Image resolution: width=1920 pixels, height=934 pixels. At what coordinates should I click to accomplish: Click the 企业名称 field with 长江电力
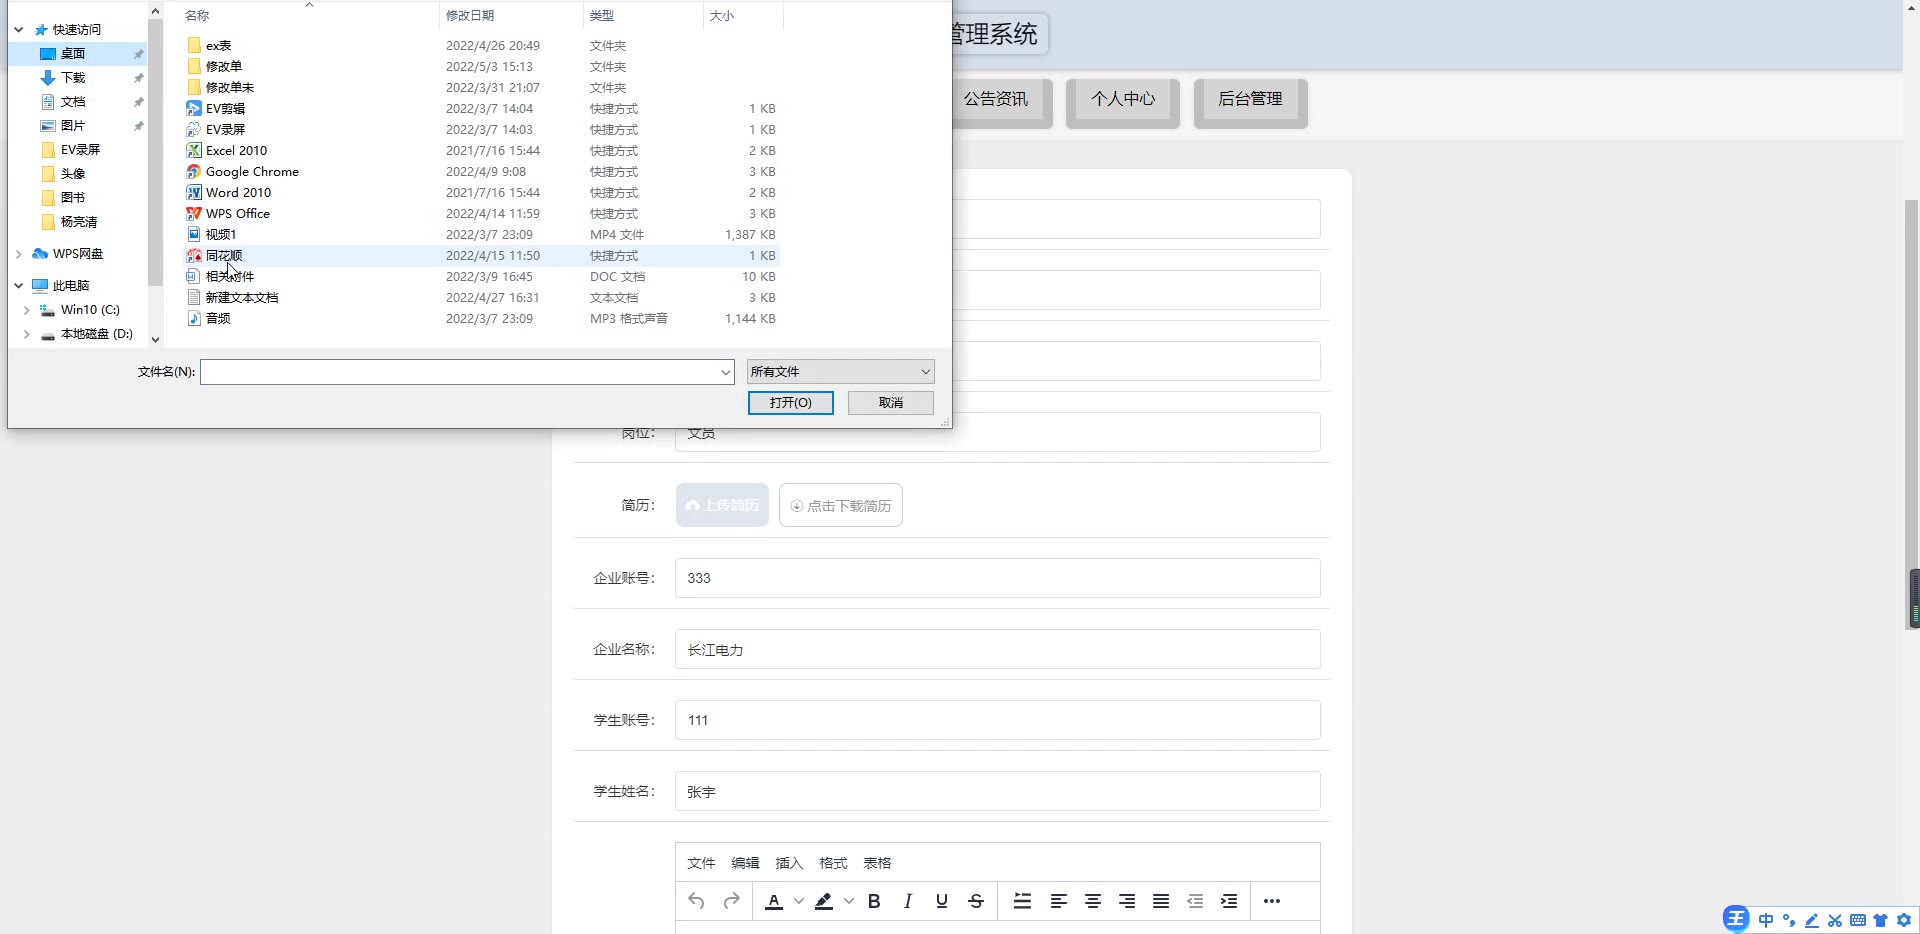[x=998, y=649]
